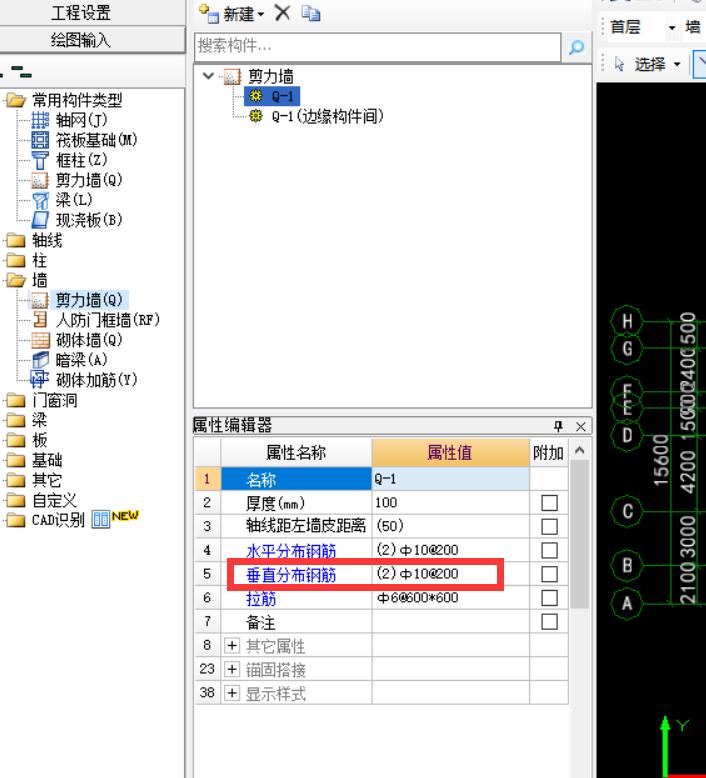
Task: Click the 属性名称 column header
Action: [x=296, y=453]
